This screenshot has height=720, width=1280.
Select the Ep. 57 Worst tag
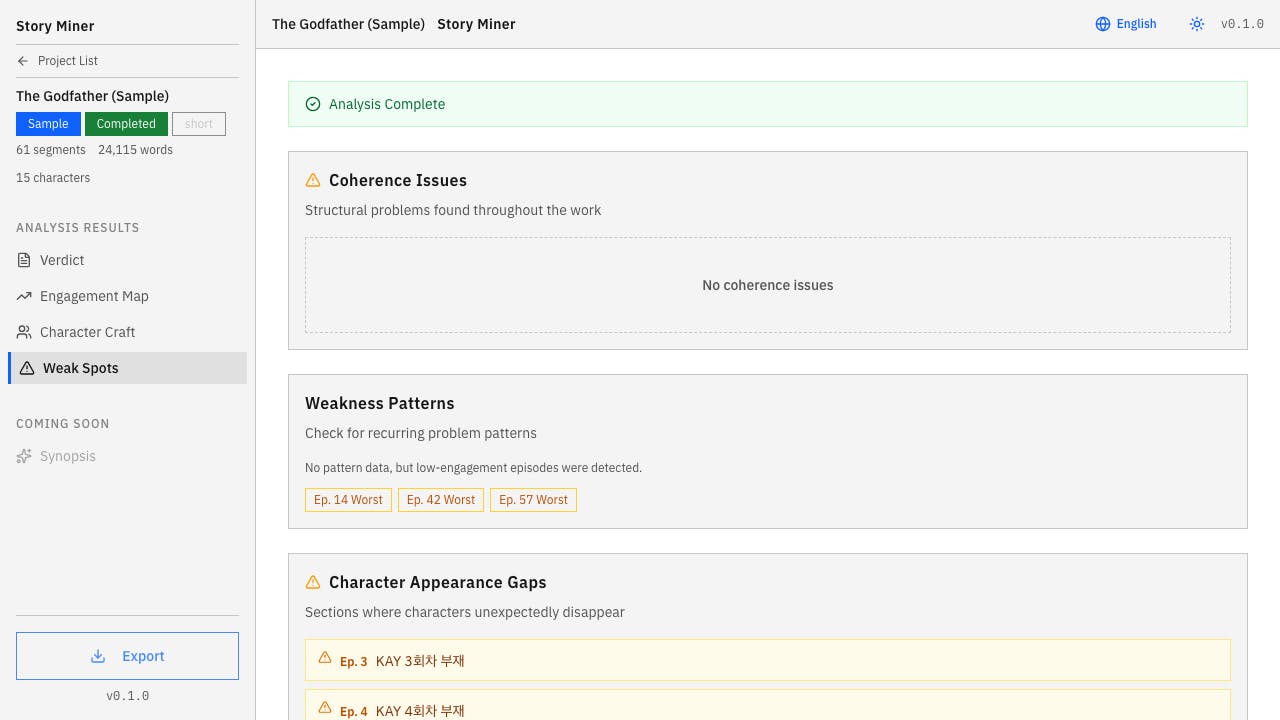point(533,500)
